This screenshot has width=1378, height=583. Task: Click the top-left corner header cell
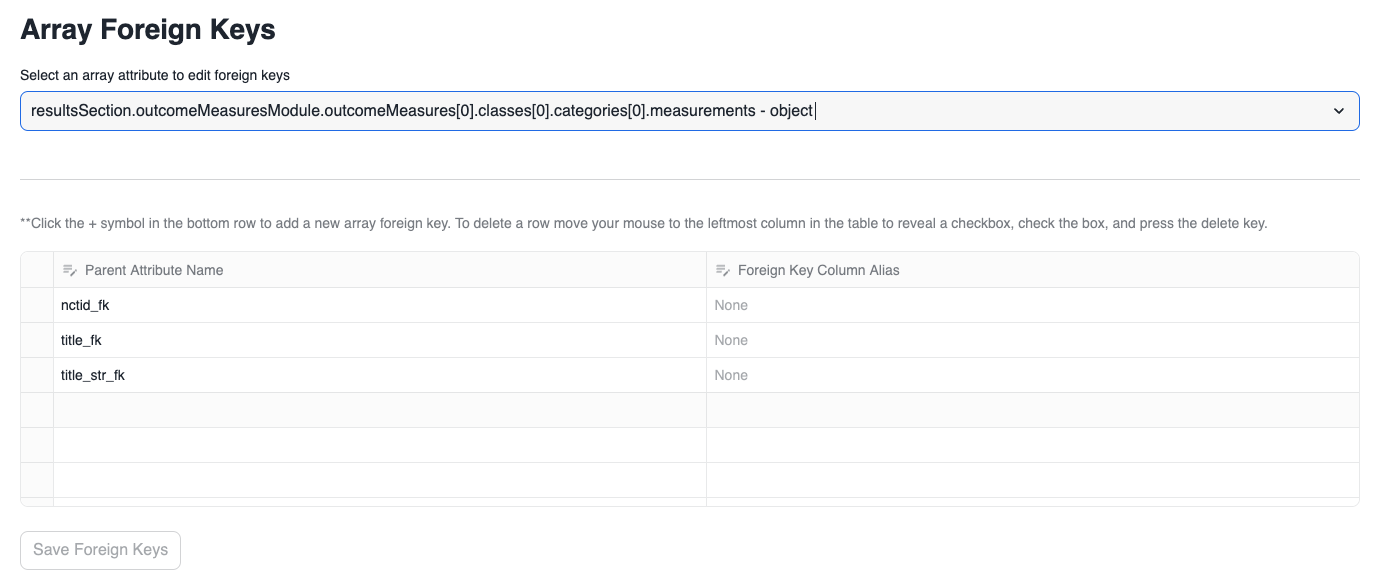(x=37, y=270)
